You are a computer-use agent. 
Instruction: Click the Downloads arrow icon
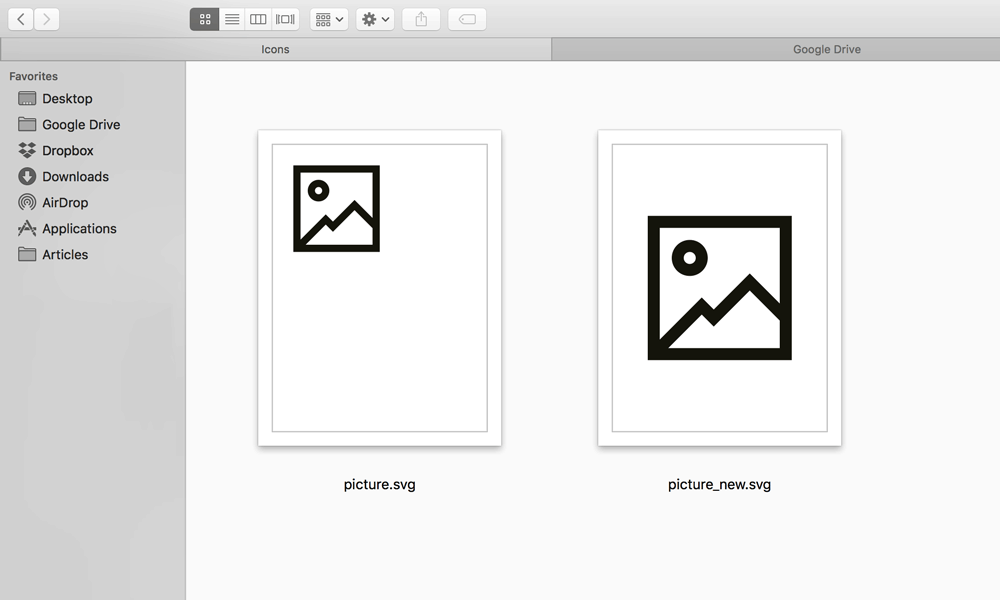tap(27, 177)
